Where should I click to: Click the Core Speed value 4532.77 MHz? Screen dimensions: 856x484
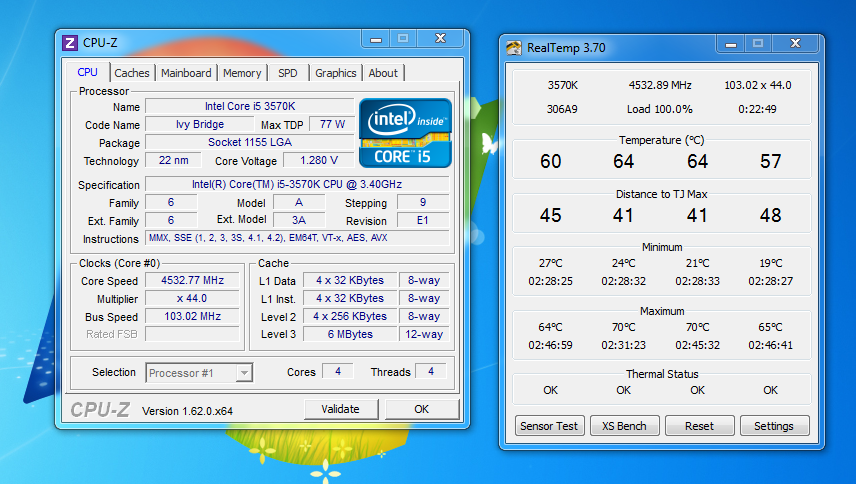click(x=192, y=280)
